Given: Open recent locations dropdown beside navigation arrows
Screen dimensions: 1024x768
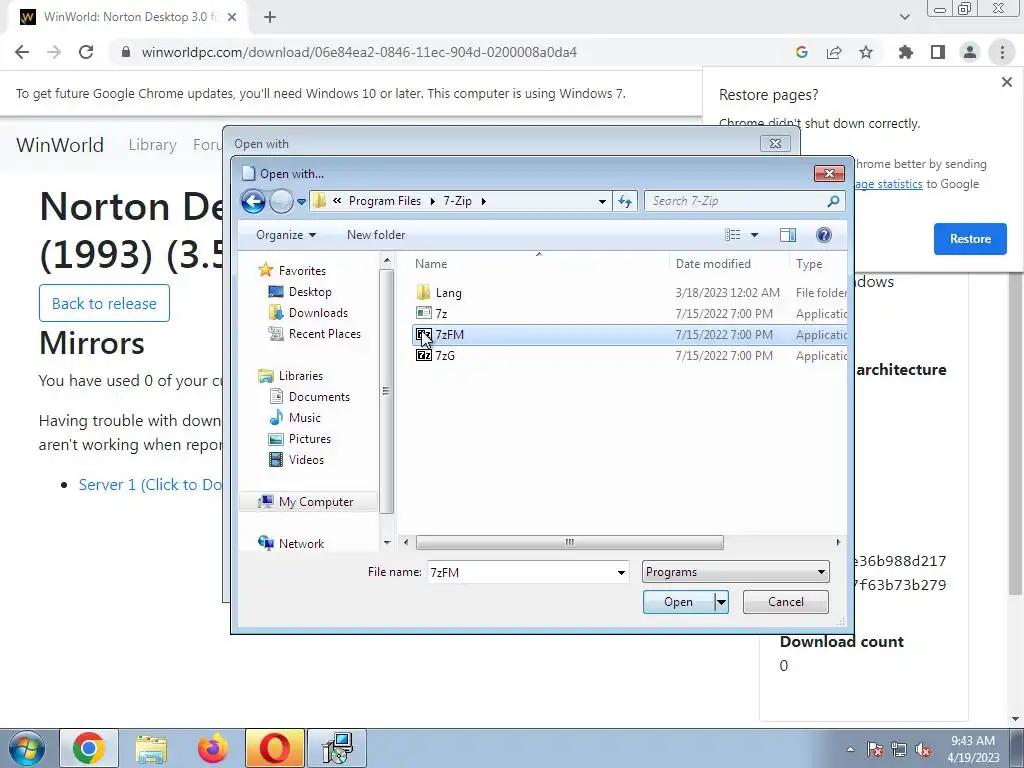Looking at the screenshot, I should pyautogui.click(x=301, y=202).
